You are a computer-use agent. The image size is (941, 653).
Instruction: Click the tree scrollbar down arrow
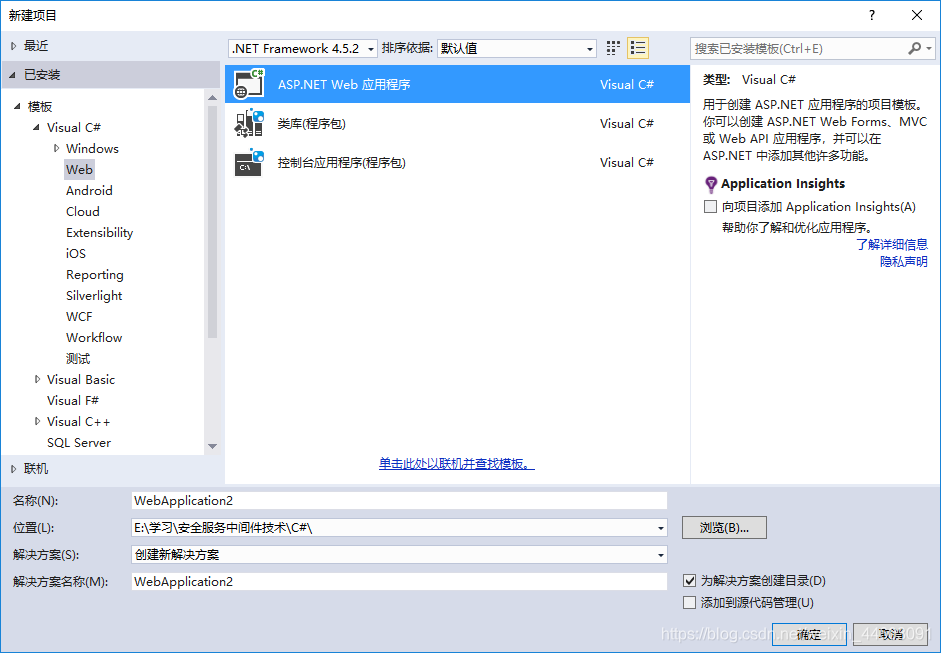click(212, 446)
